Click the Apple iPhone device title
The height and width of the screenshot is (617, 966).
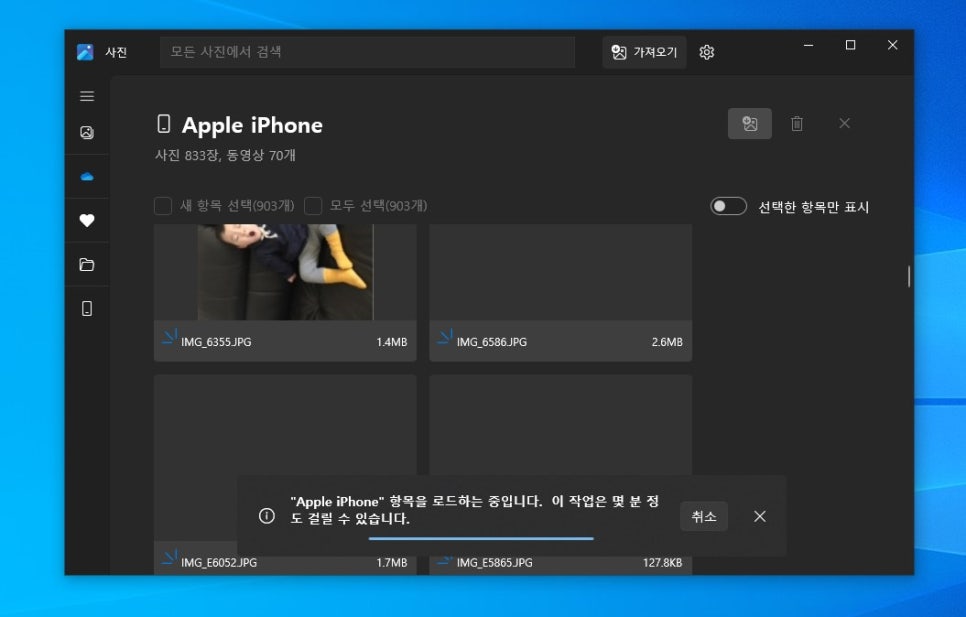pos(252,126)
